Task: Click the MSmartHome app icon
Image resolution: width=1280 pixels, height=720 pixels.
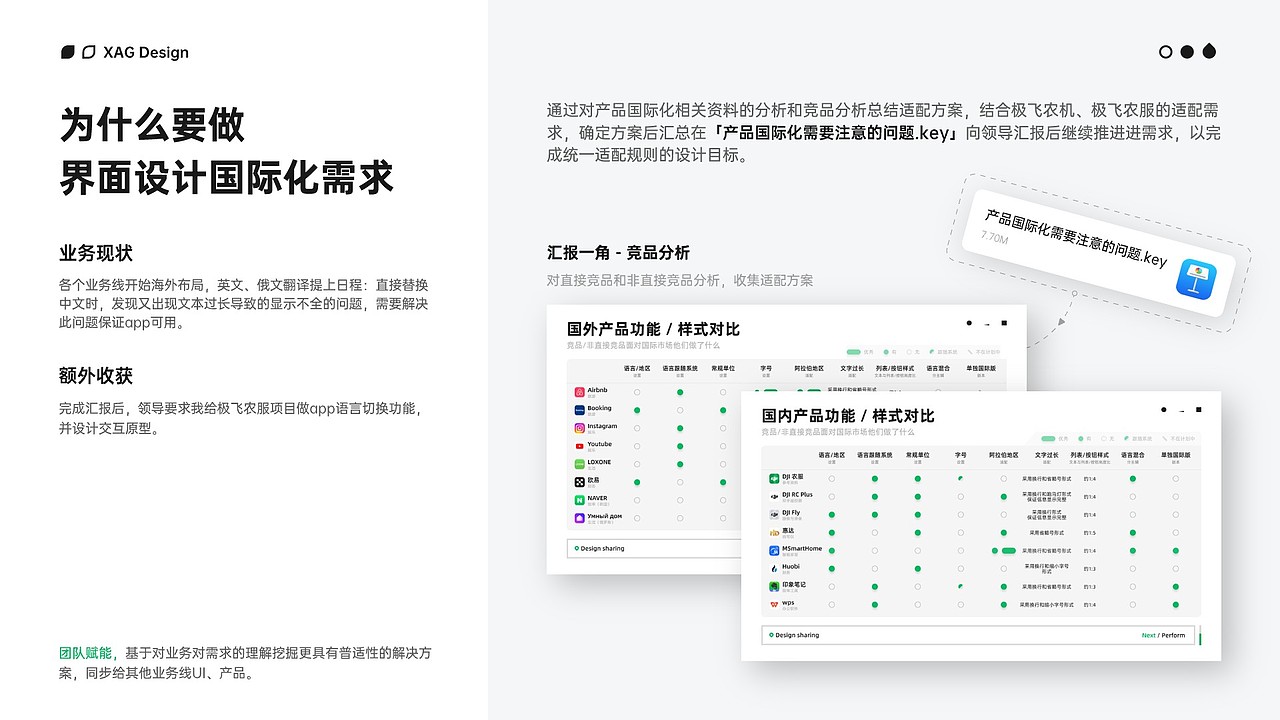Action: pyautogui.click(x=774, y=550)
